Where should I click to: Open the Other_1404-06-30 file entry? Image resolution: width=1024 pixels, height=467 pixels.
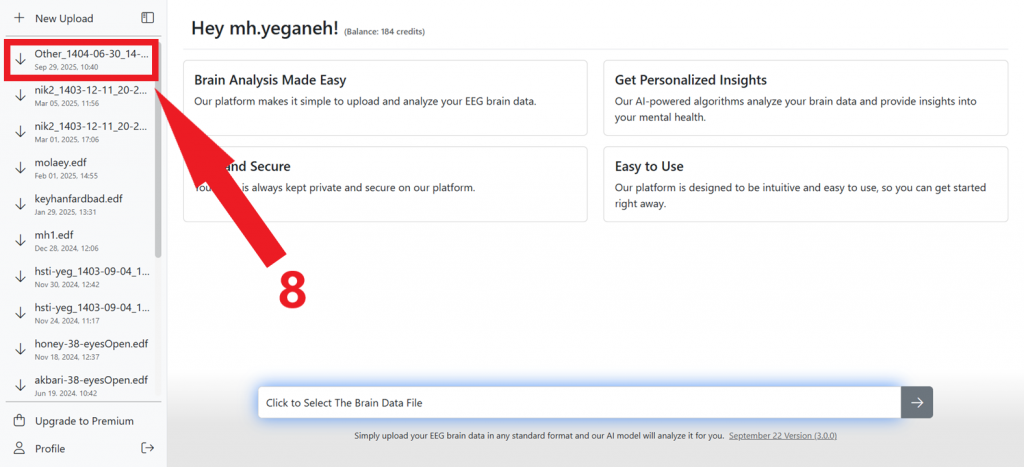[90, 59]
